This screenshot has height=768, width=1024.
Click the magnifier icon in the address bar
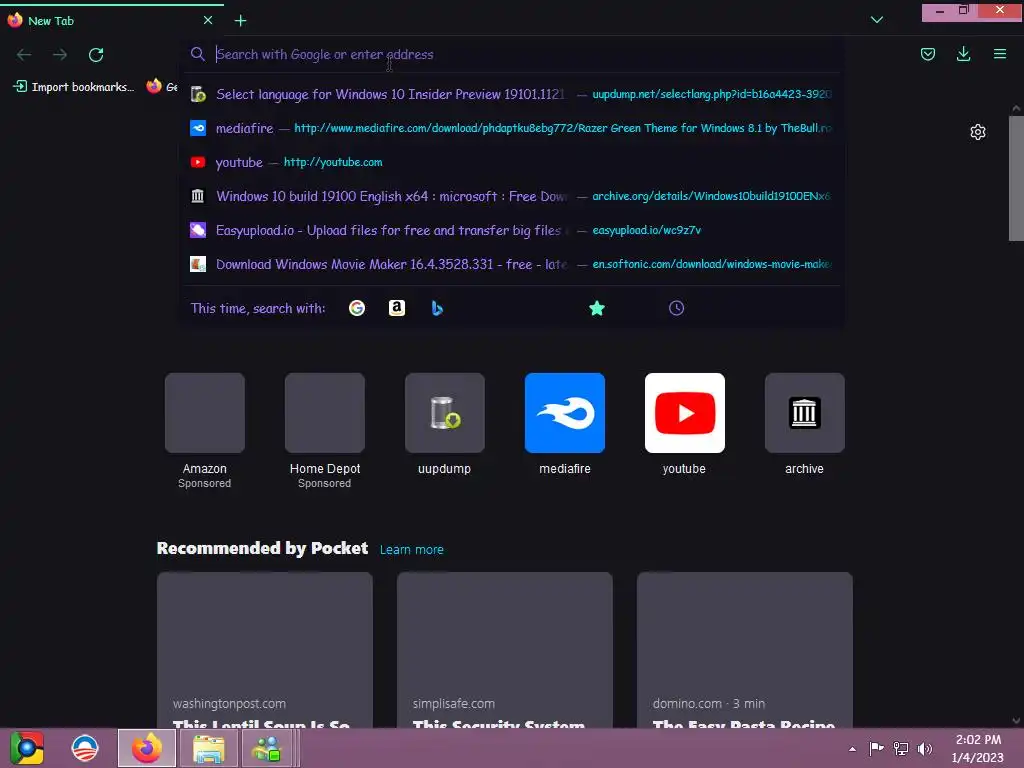point(197,54)
